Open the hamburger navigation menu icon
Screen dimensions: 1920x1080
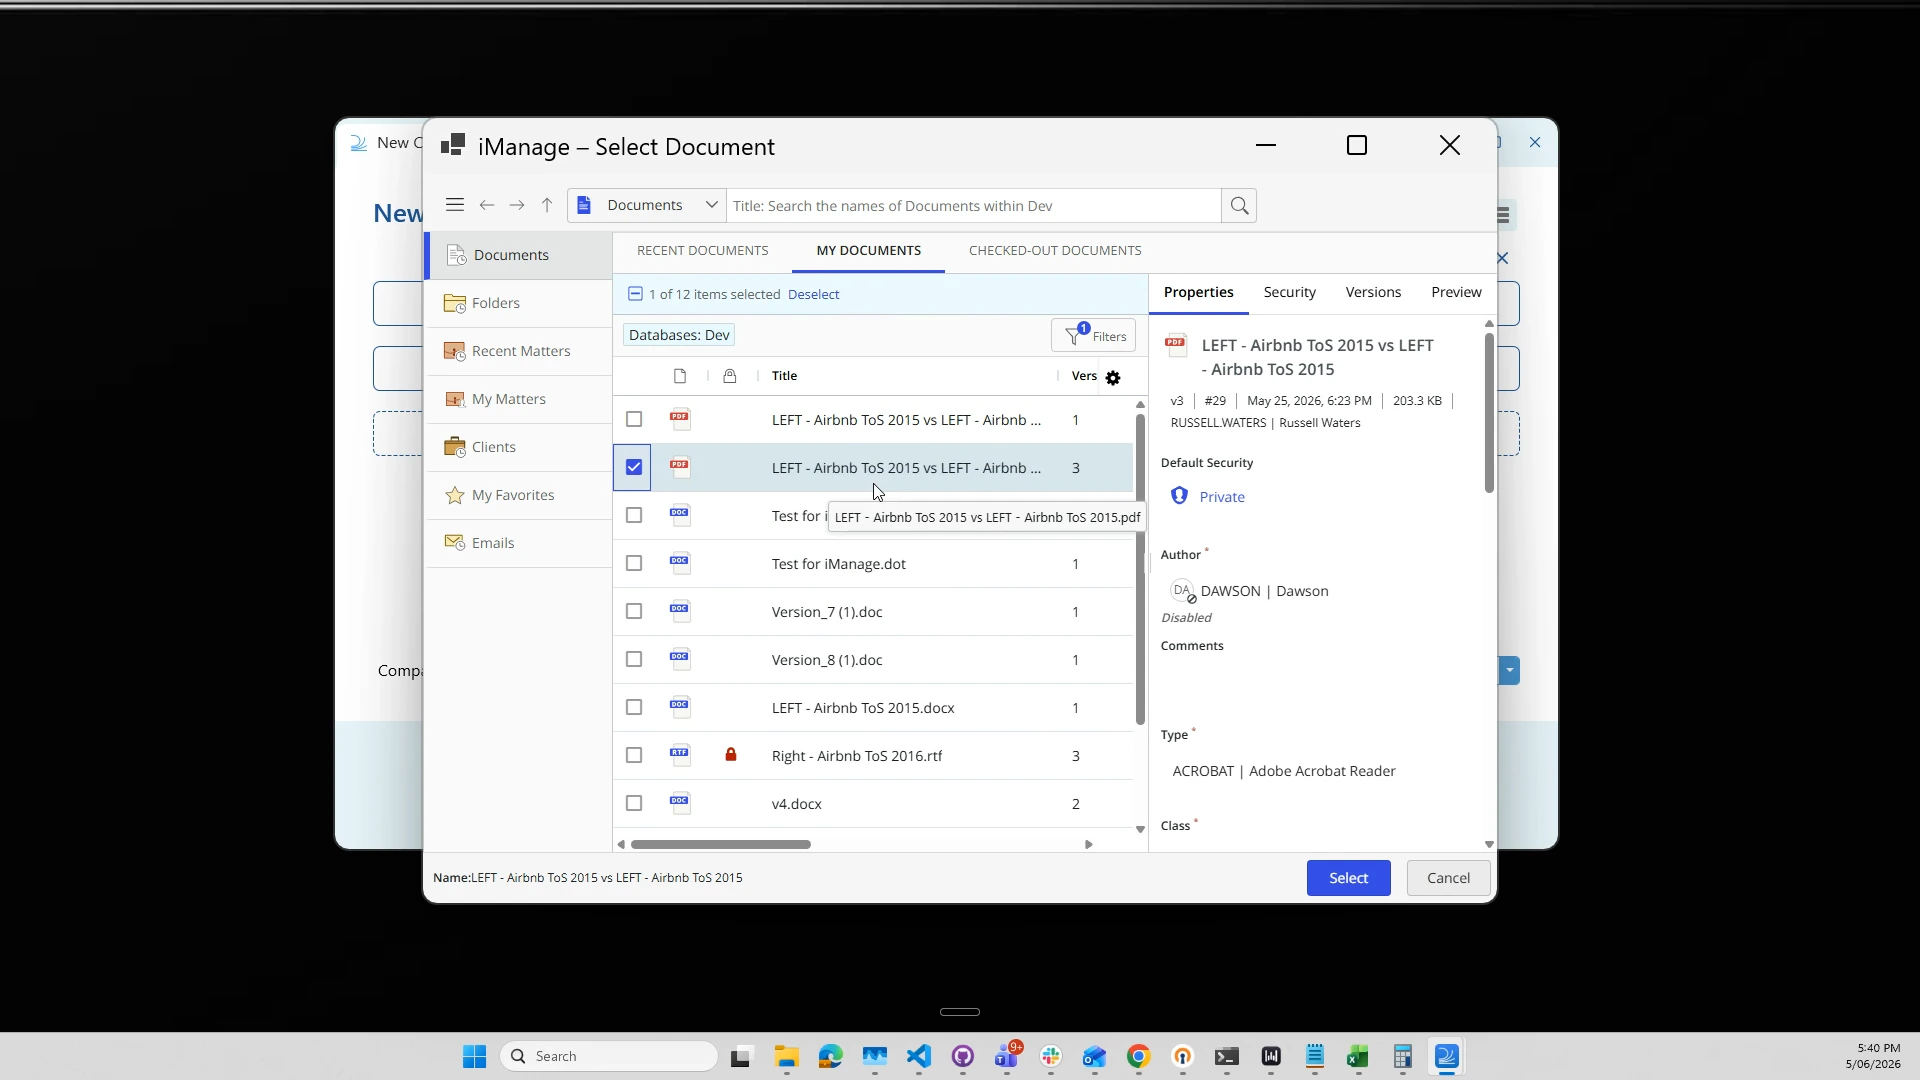455,205
